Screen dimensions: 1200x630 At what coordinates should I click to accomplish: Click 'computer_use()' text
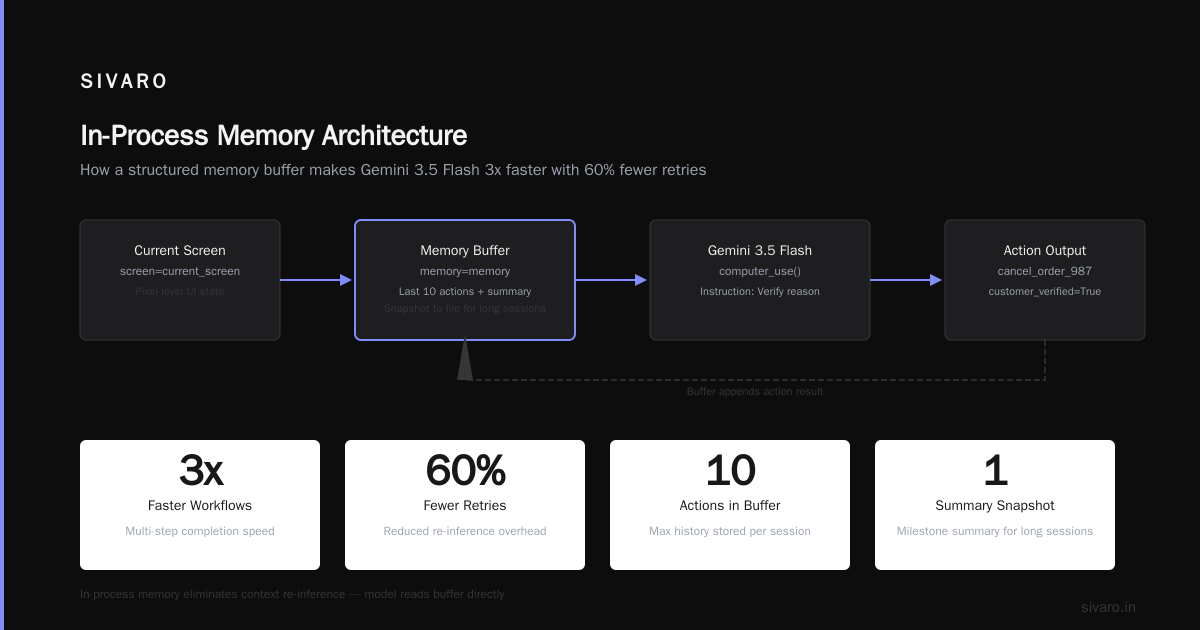pos(760,271)
